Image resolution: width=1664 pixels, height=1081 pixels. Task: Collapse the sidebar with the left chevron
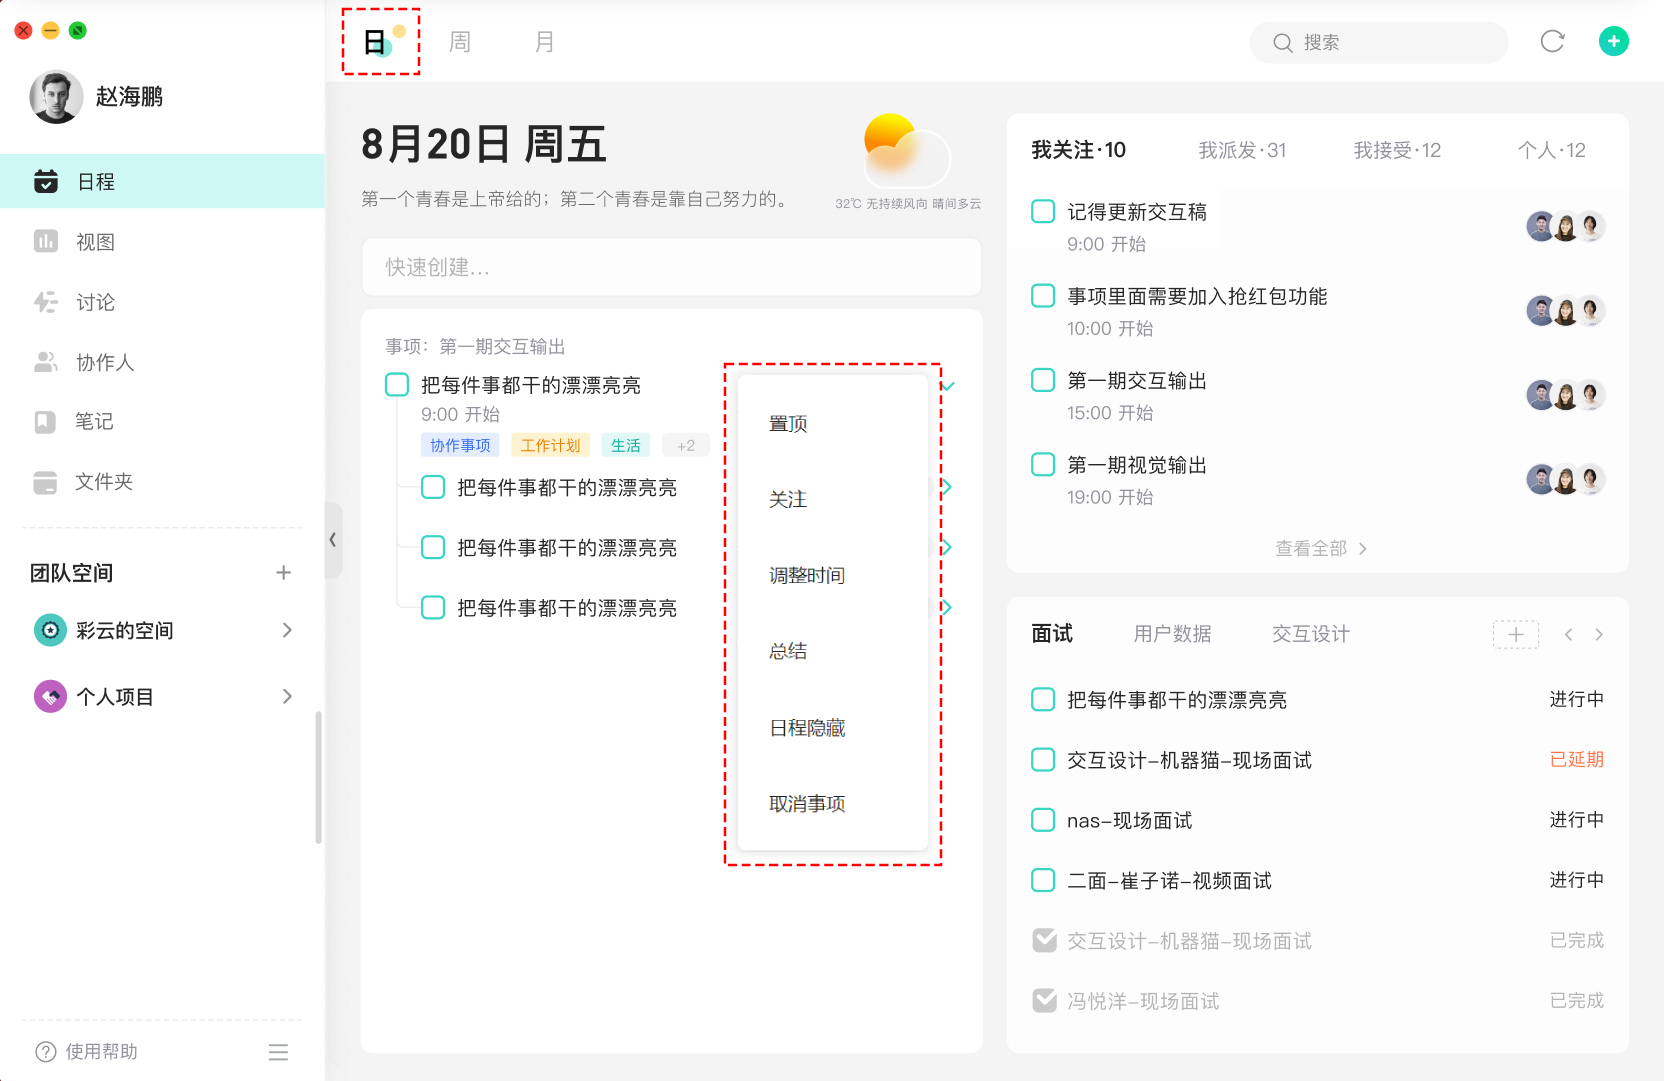point(333,539)
